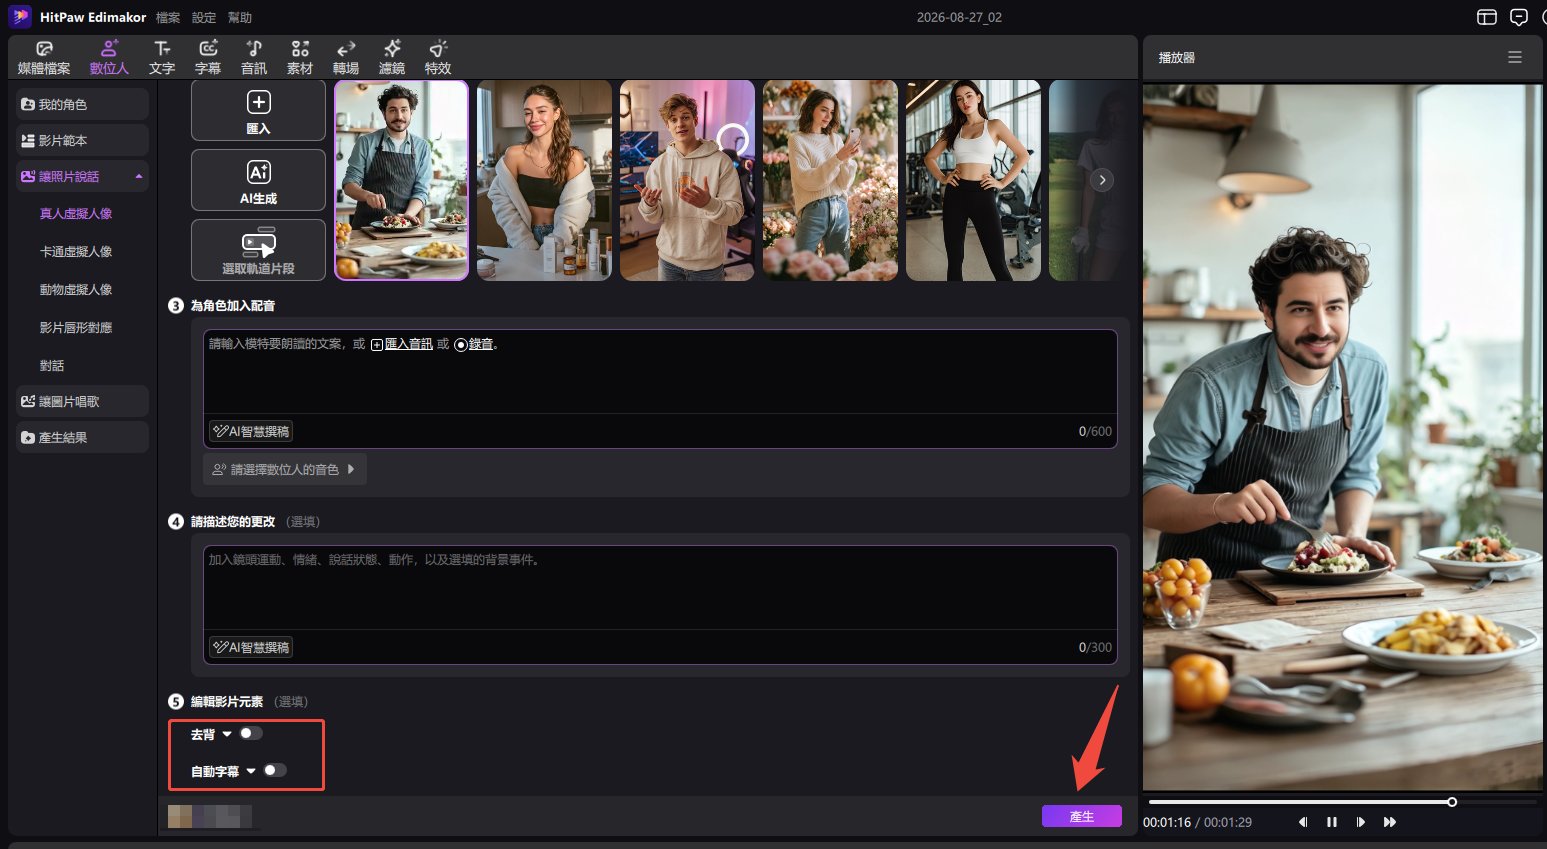The height and width of the screenshot is (849, 1547).
Task: Expand the 自動字幕 dropdown arrow
Action: click(x=251, y=771)
